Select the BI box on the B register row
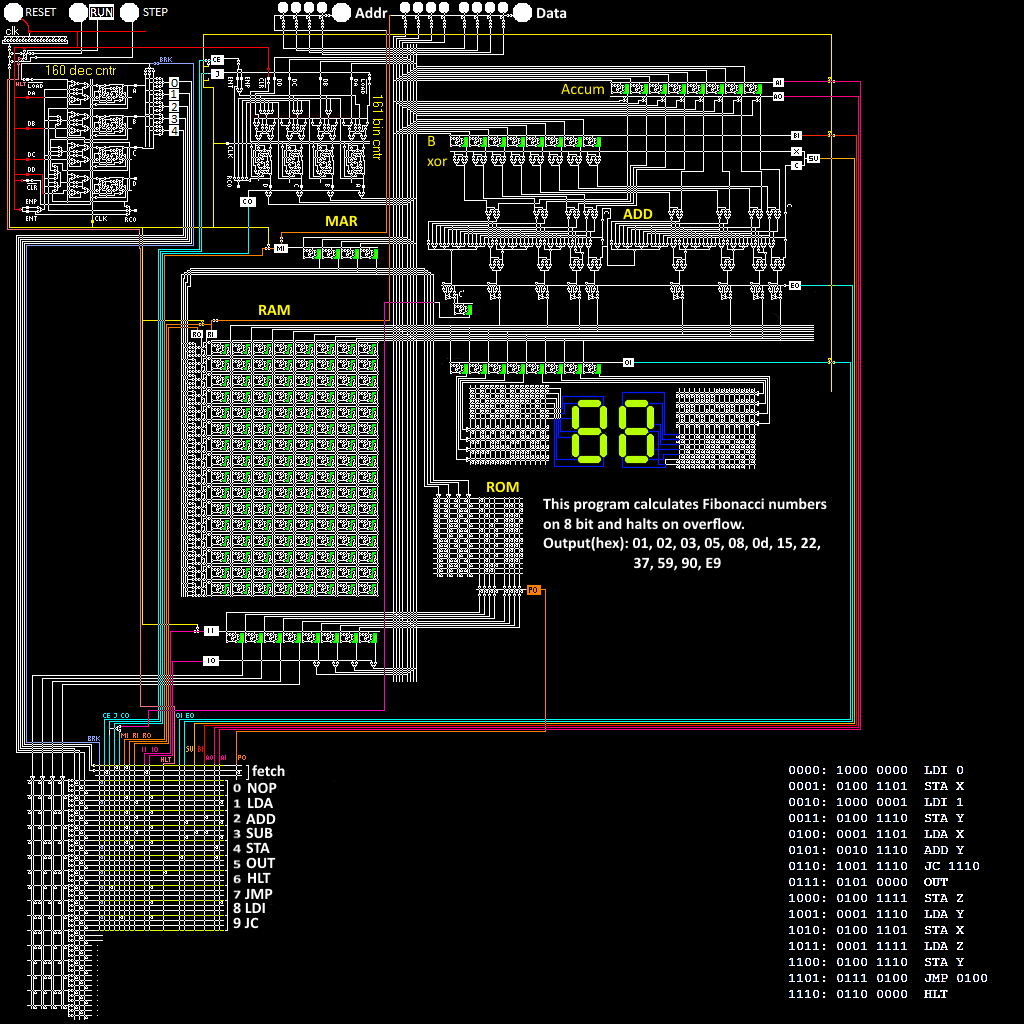Viewport: 1024px width, 1024px height. 796,135
